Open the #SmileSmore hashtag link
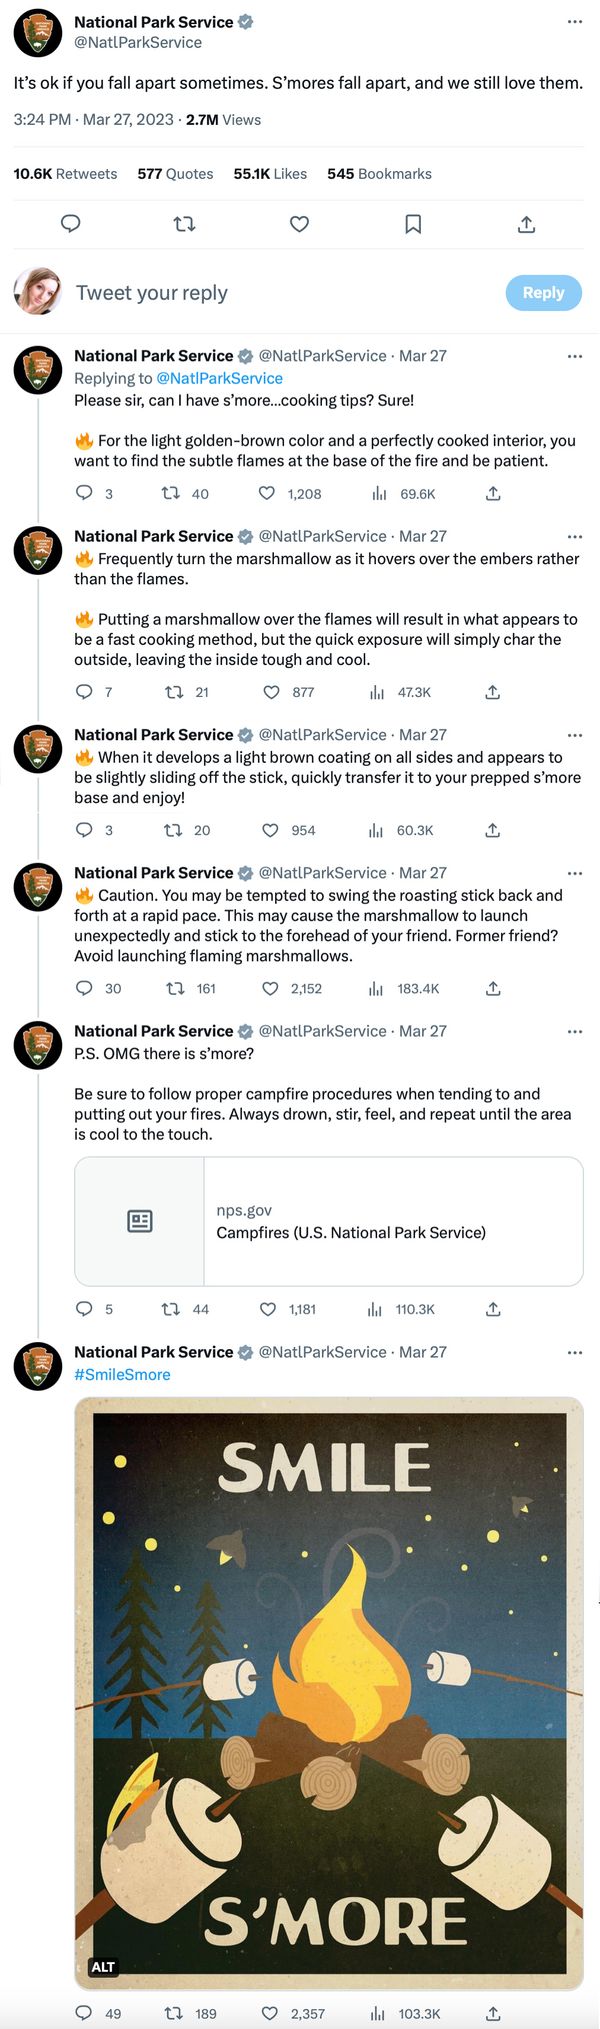The height and width of the screenshot is (2029, 600). point(122,1375)
